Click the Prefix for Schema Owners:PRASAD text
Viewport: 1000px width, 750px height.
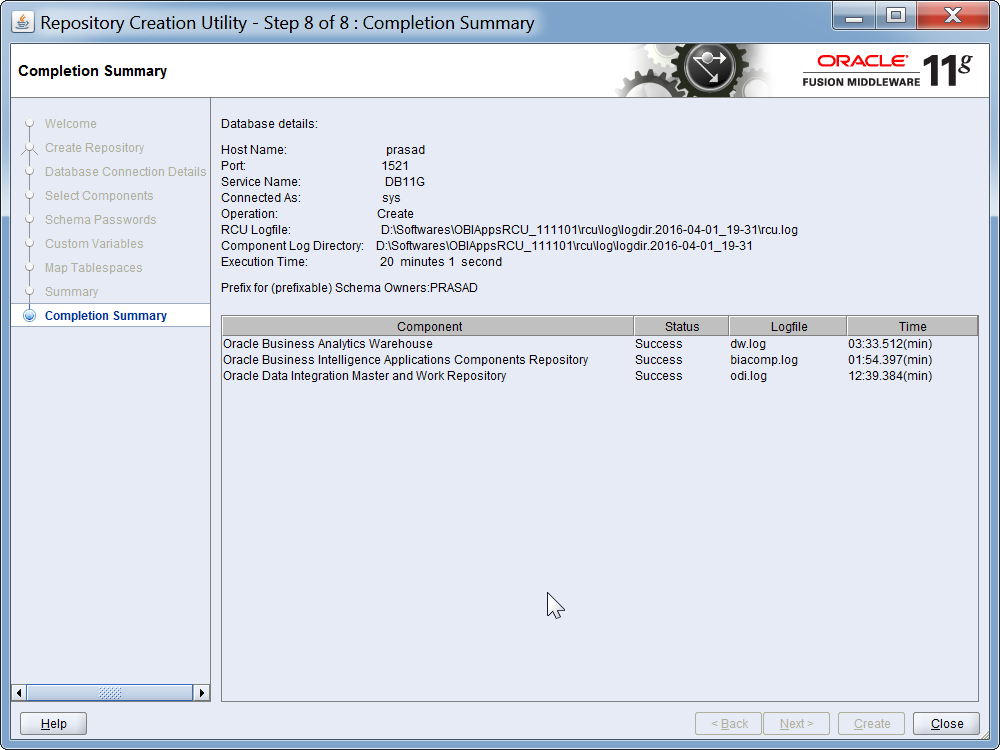click(x=349, y=288)
